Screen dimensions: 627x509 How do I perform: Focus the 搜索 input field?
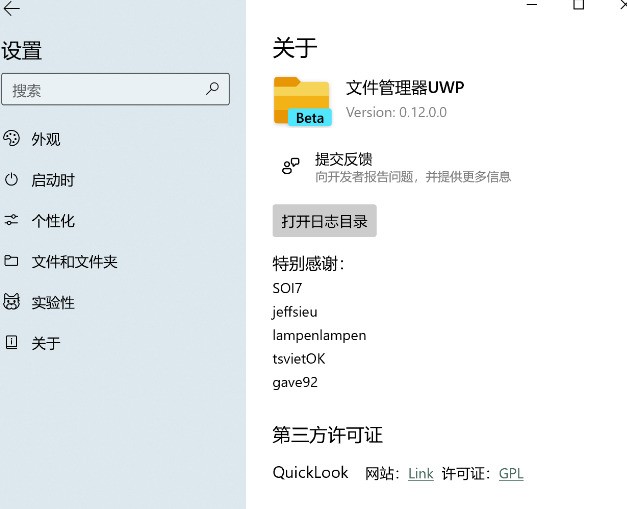(115, 89)
